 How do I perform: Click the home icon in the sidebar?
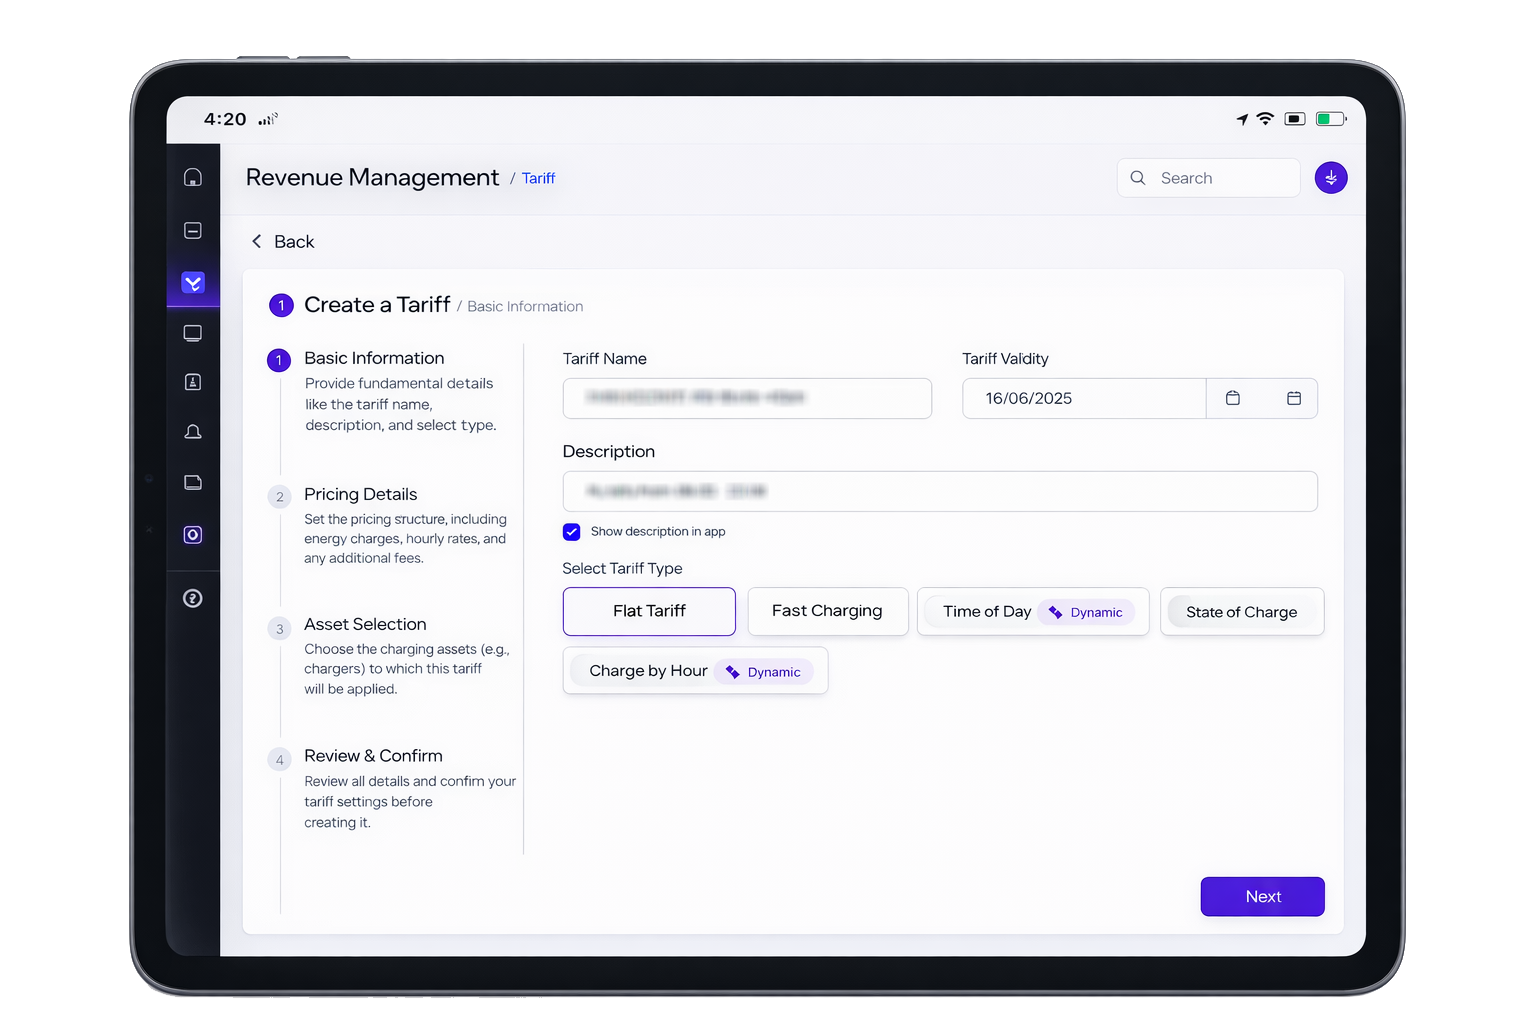click(x=193, y=178)
